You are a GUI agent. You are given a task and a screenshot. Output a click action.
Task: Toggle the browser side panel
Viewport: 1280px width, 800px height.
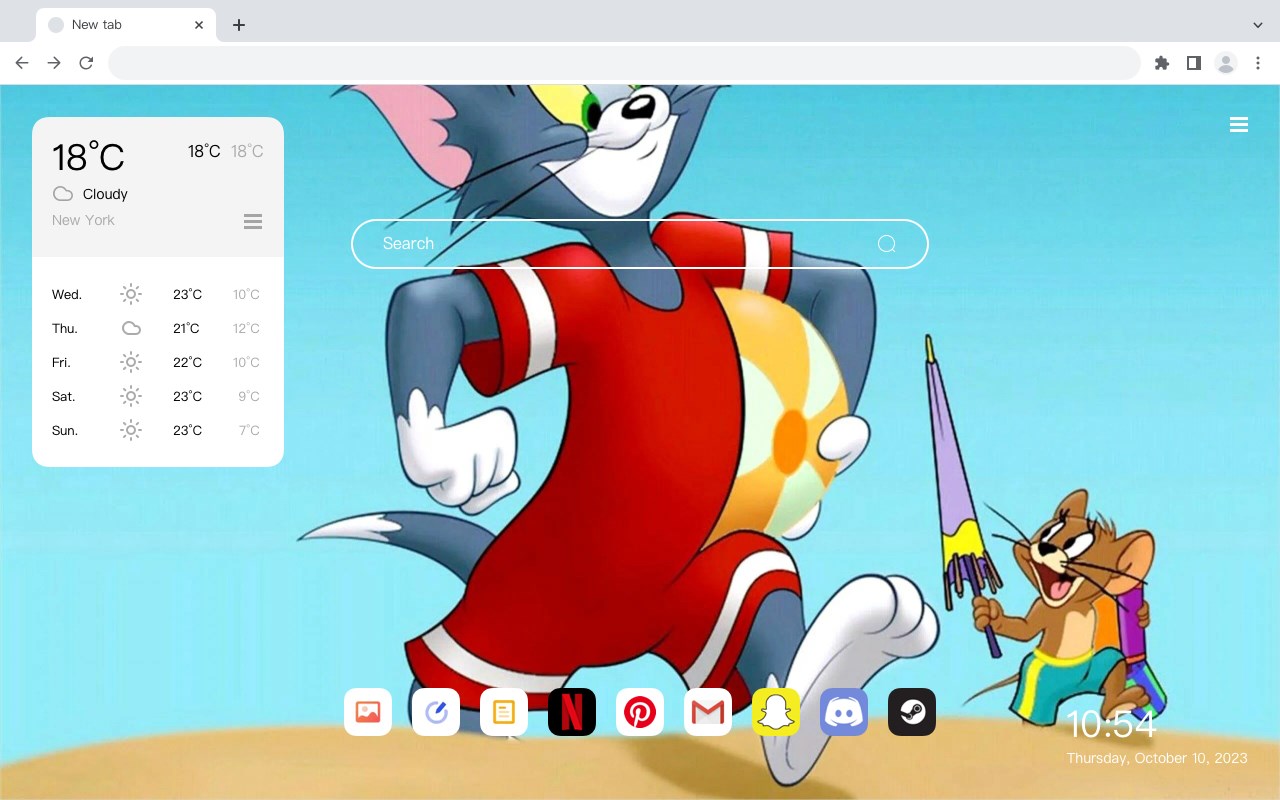[1193, 63]
